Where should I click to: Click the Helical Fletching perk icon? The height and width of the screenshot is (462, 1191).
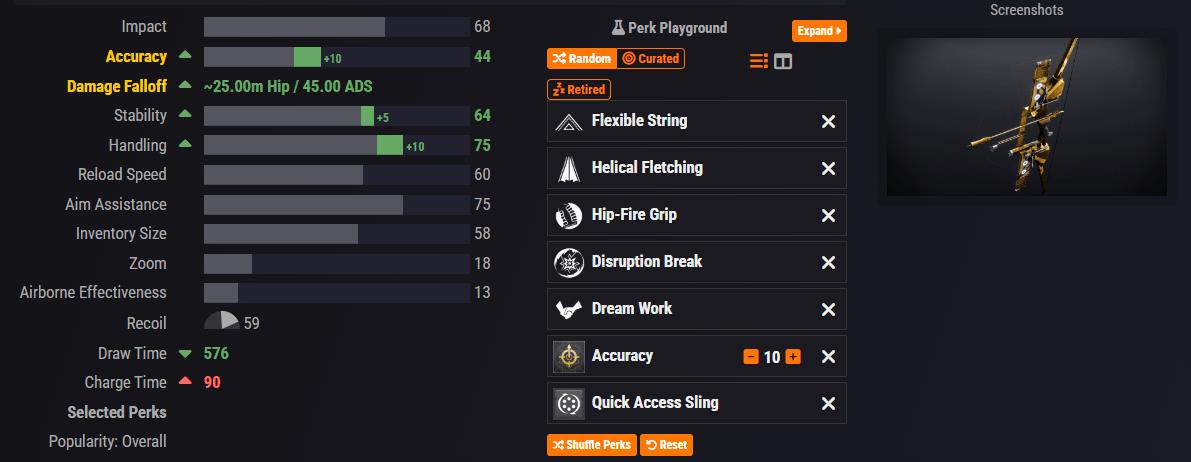point(569,168)
